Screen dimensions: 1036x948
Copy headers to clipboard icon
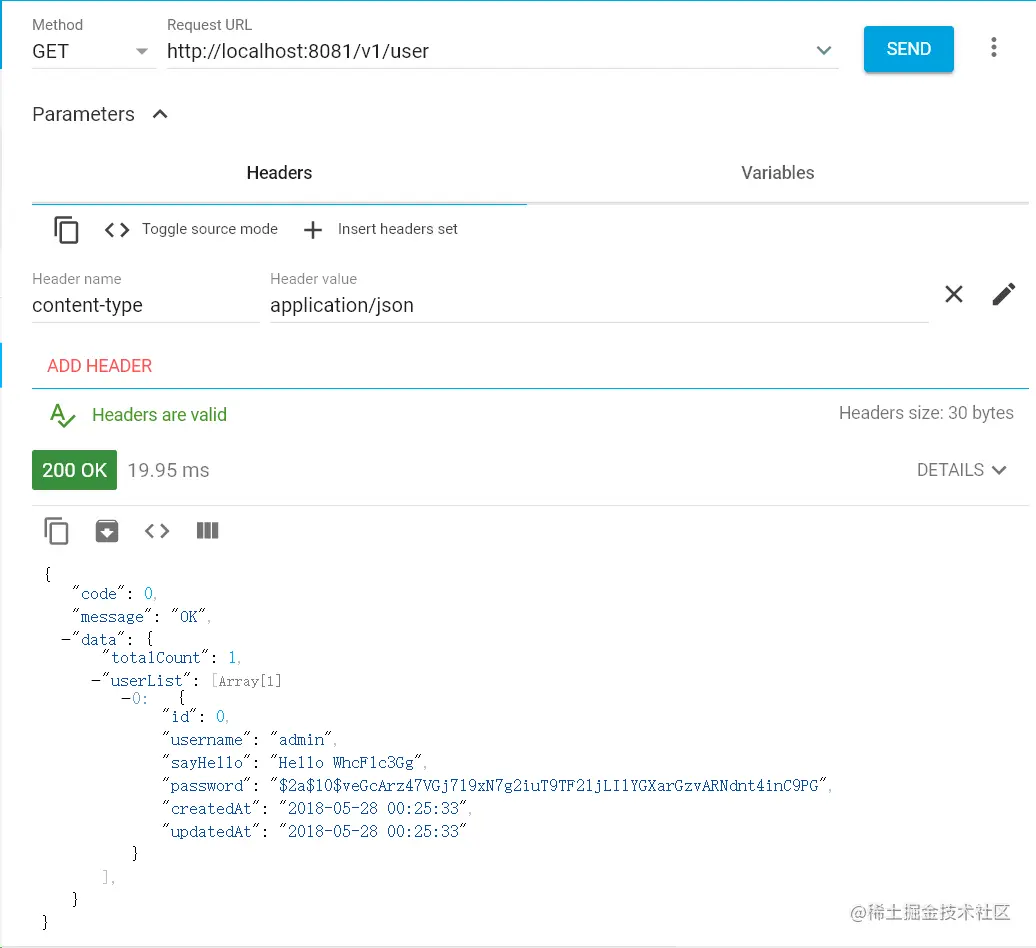65,230
